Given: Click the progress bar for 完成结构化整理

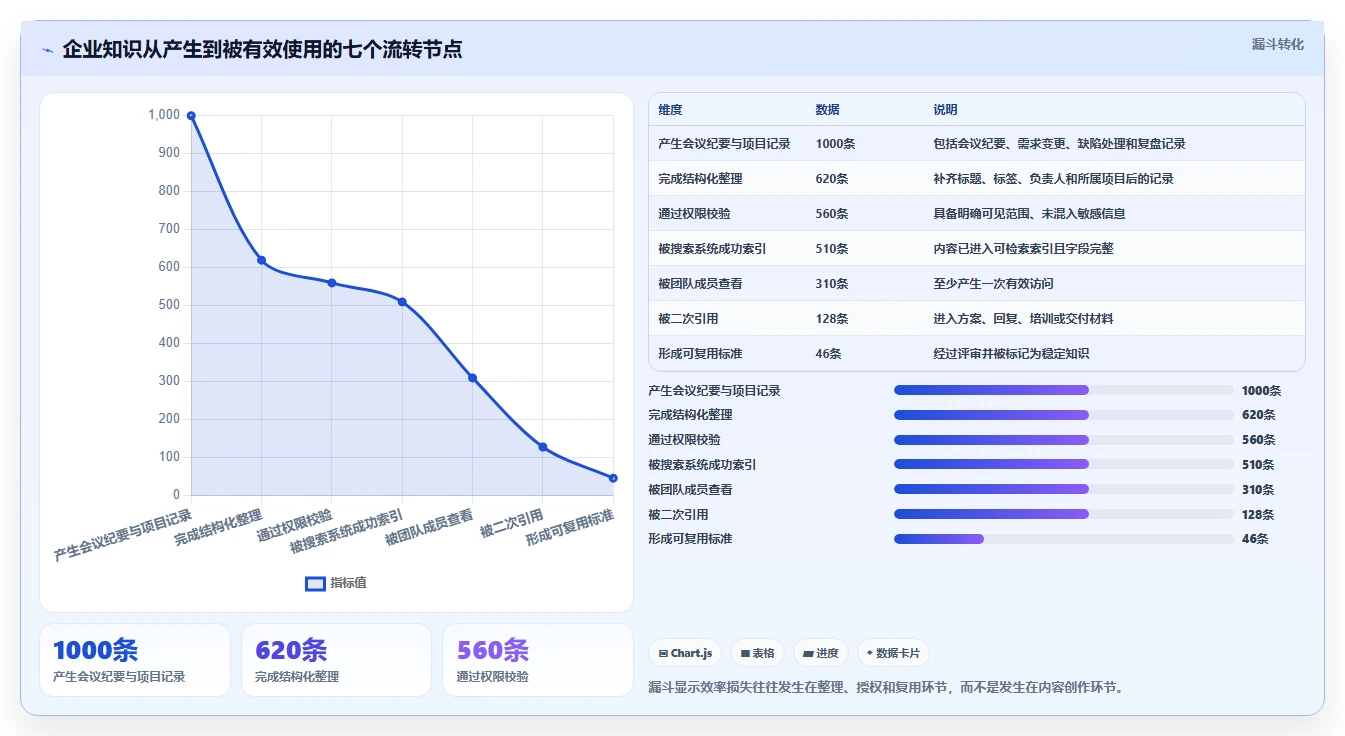Looking at the screenshot, I should point(1063,415).
